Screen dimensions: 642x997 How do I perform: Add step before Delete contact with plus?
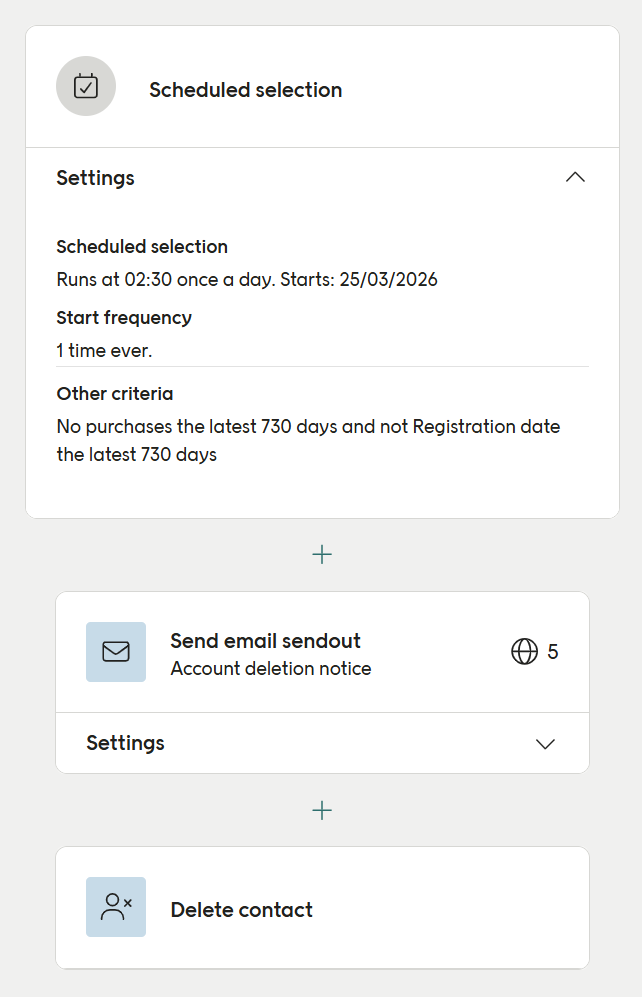[322, 810]
